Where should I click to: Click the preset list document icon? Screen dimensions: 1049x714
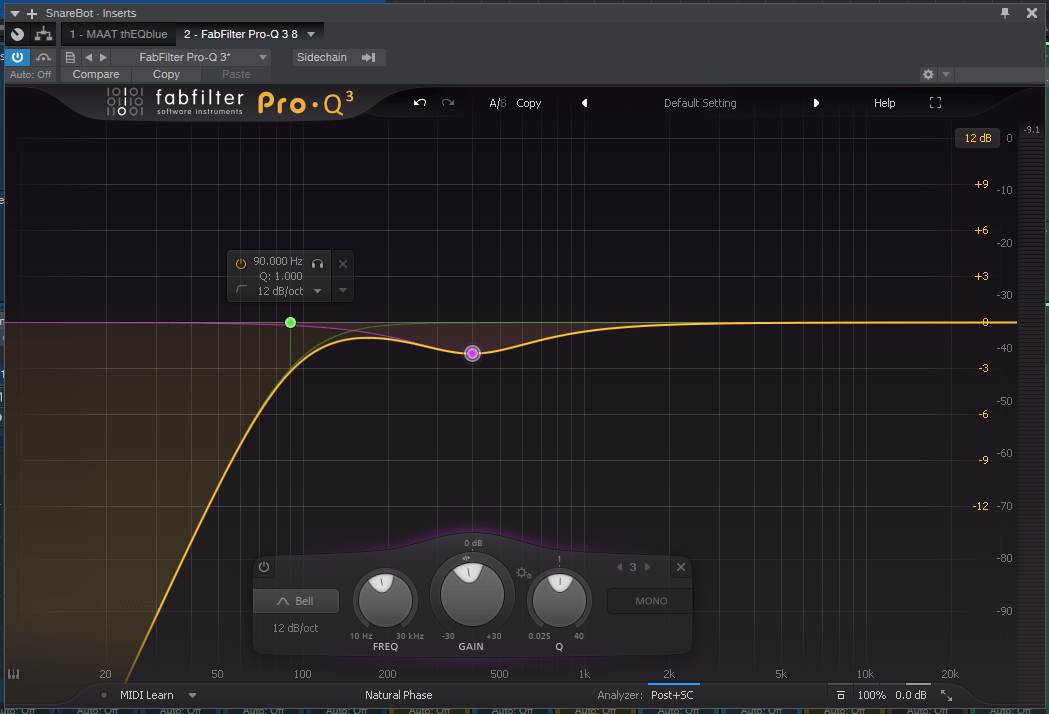click(69, 57)
